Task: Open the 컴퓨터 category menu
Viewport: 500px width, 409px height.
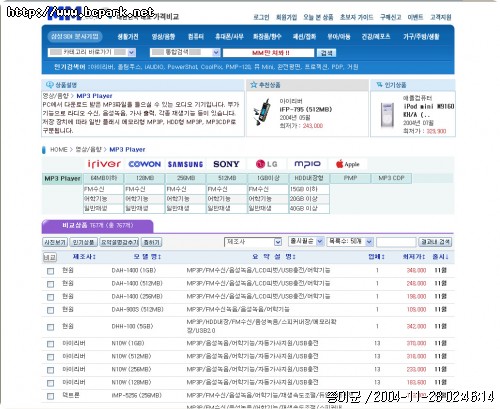Action: (x=196, y=37)
